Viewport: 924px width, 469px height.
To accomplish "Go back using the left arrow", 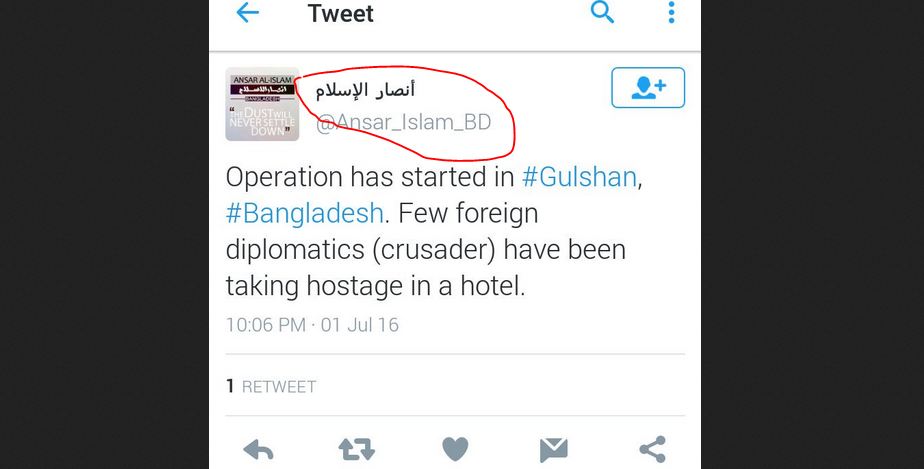I will (248, 12).
